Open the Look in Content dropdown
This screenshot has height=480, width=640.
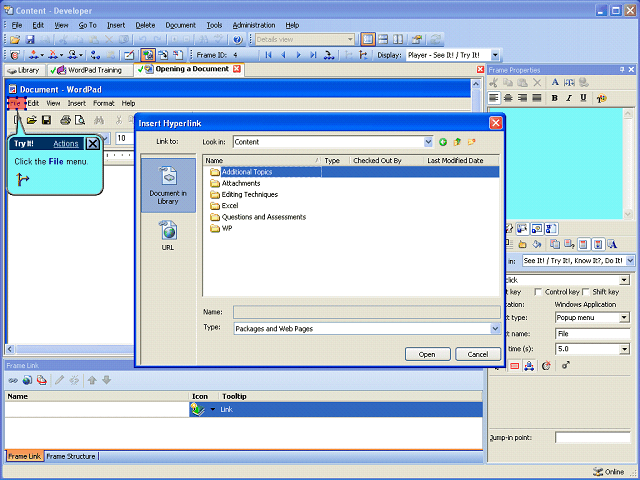(428, 142)
